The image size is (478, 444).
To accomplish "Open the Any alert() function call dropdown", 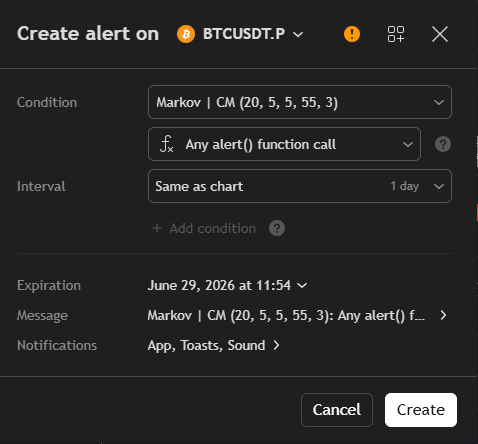I will coord(284,144).
